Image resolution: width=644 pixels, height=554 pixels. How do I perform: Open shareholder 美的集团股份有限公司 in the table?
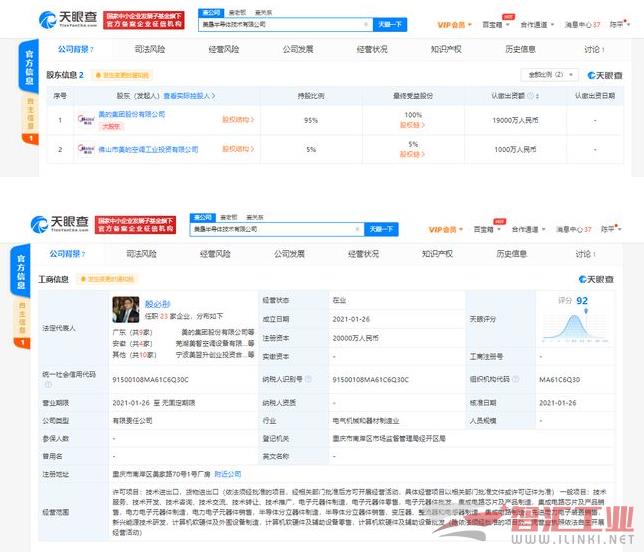coord(132,114)
